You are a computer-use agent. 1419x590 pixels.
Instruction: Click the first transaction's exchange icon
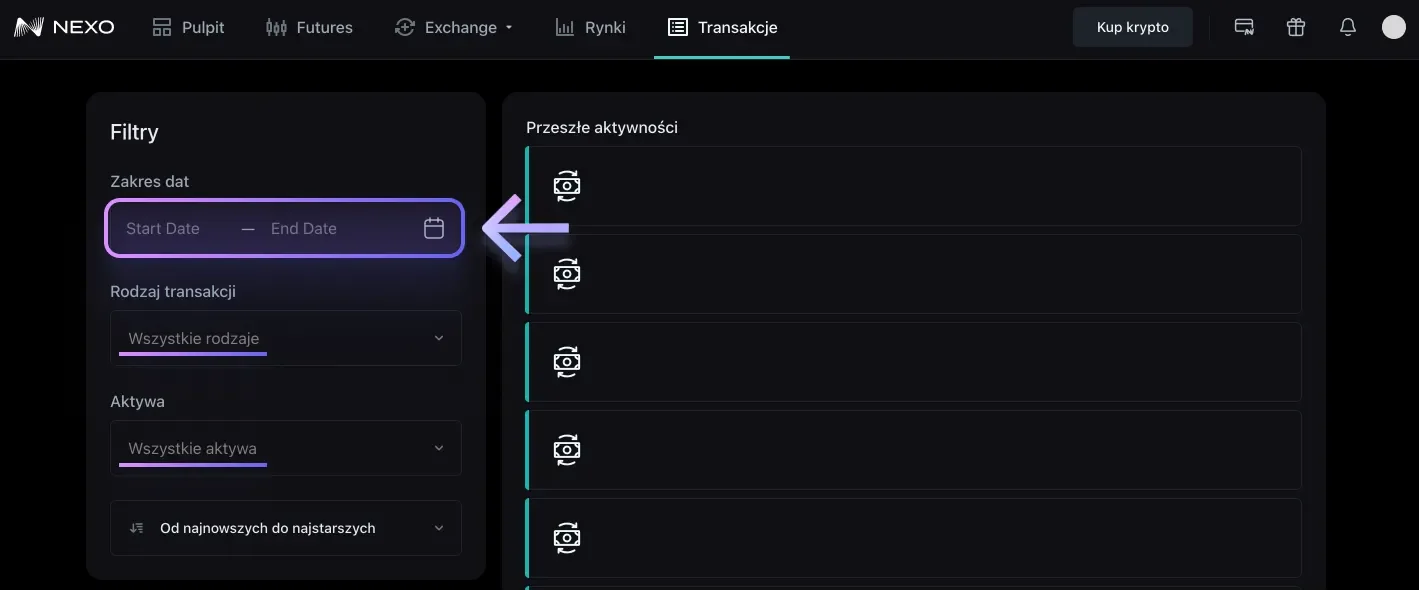point(567,186)
